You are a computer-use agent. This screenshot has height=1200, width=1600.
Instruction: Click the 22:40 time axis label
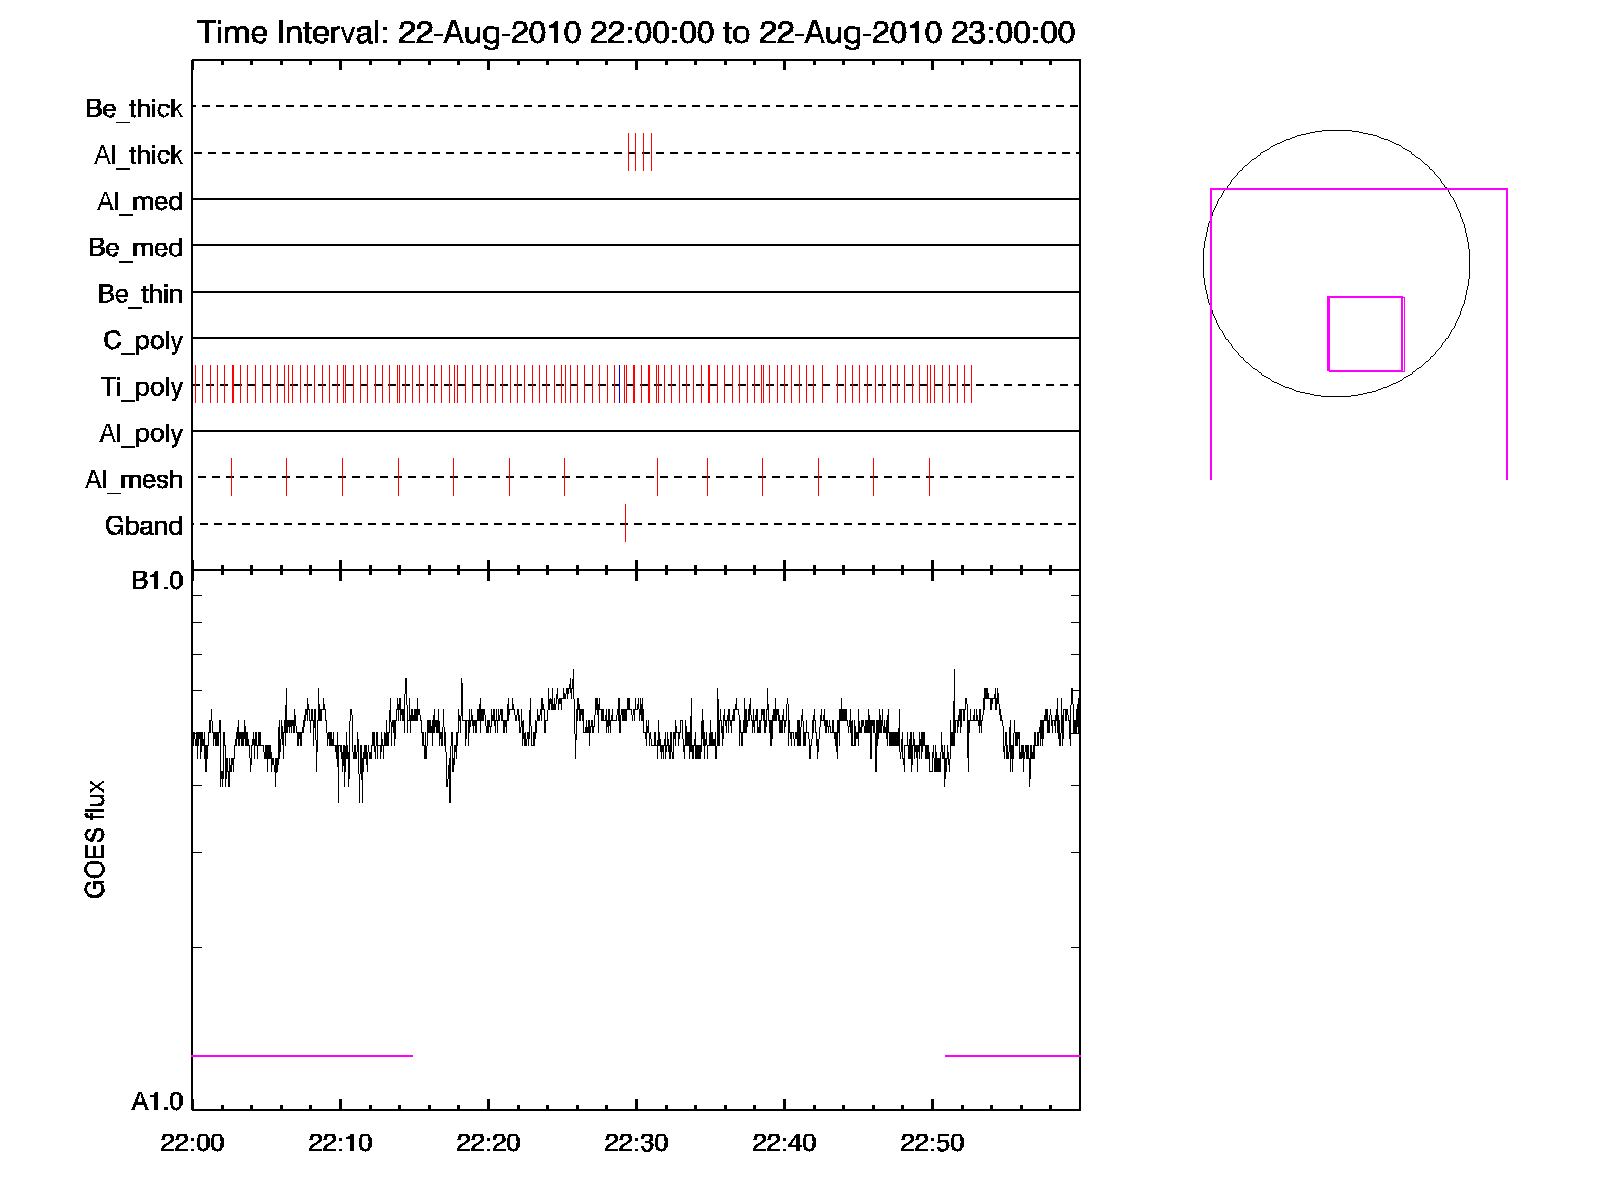(784, 1143)
